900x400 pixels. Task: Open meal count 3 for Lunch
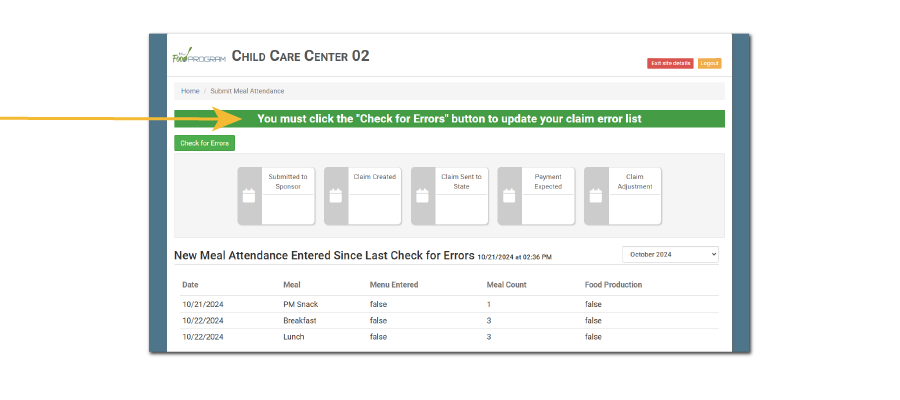click(489, 337)
